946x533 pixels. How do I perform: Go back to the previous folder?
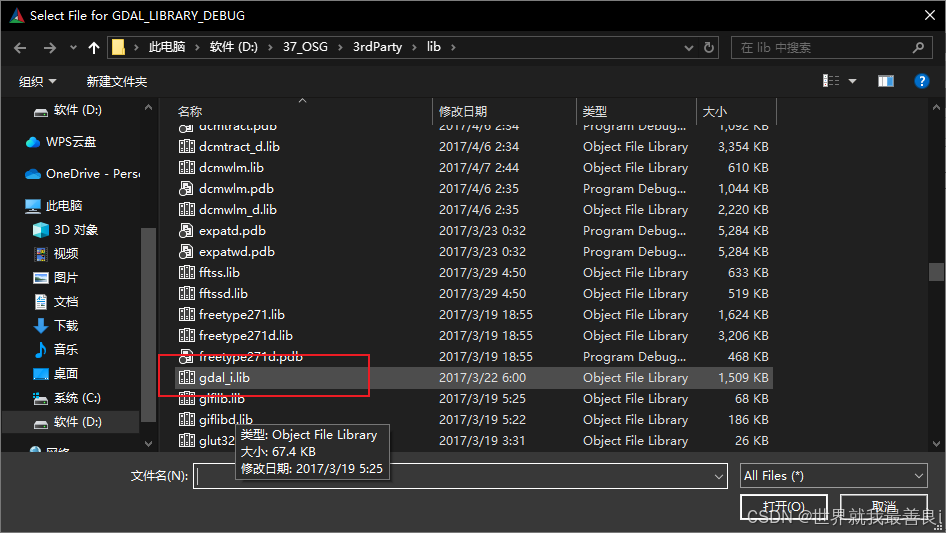tap(20, 48)
